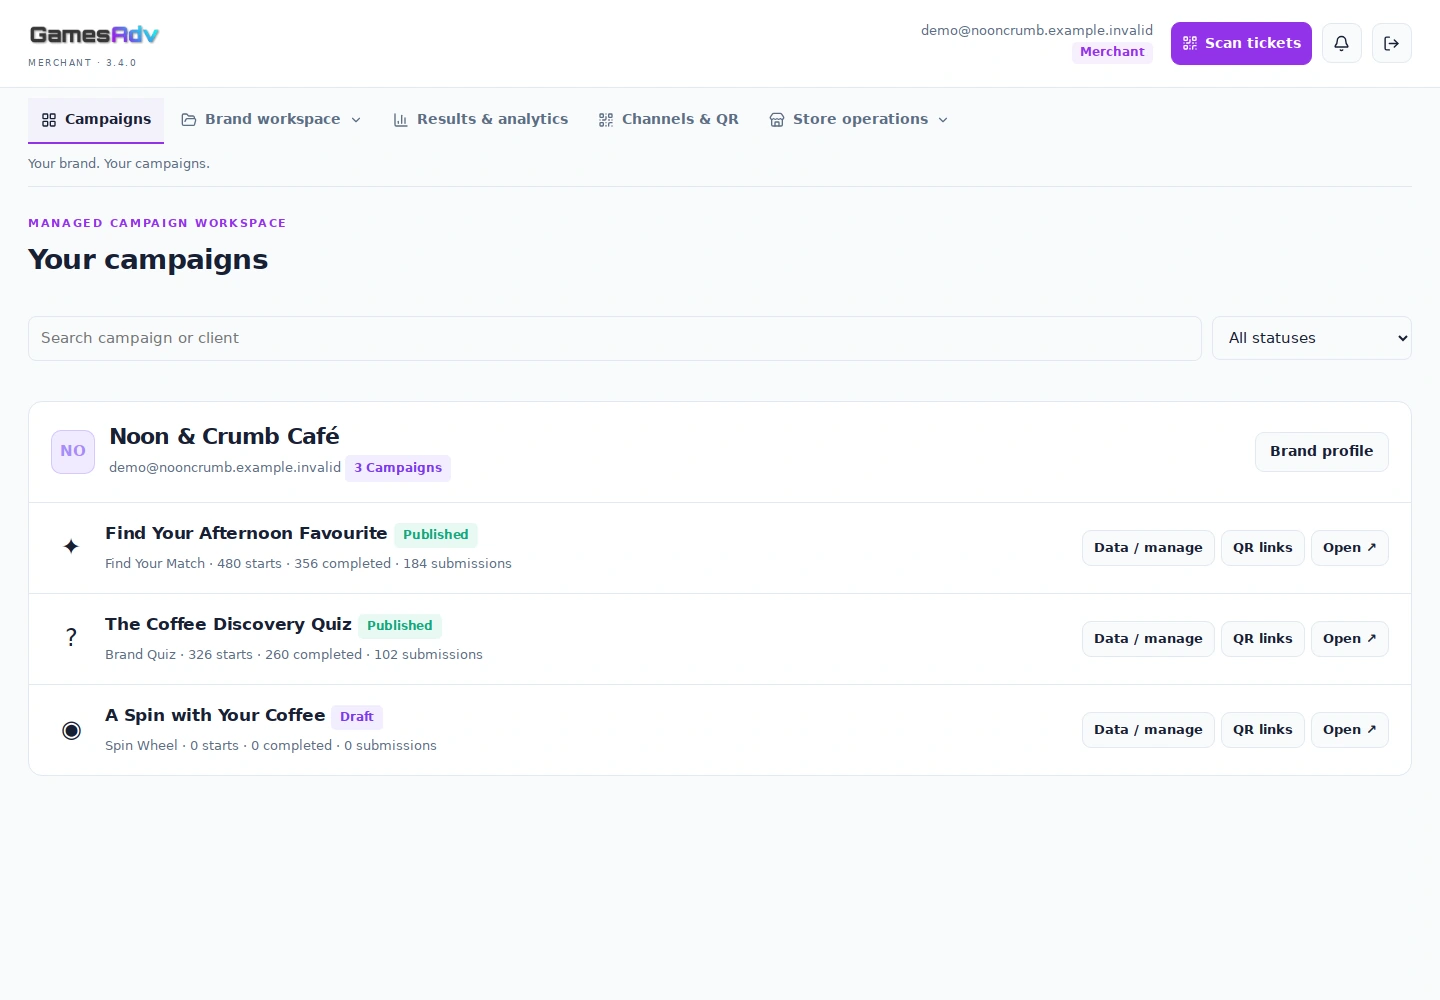
Task: Click the sparkle icon for Afternoon Favourite
Action: pos(71,546)
